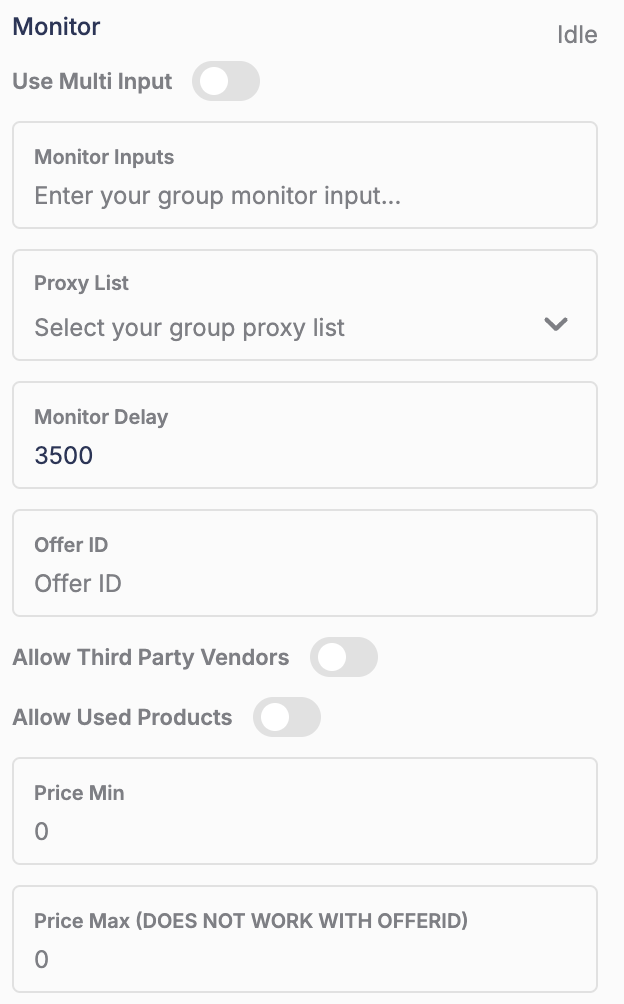Click the "Allow Used Products" text label
624x1004 pixels.
[x=122, y=718]
